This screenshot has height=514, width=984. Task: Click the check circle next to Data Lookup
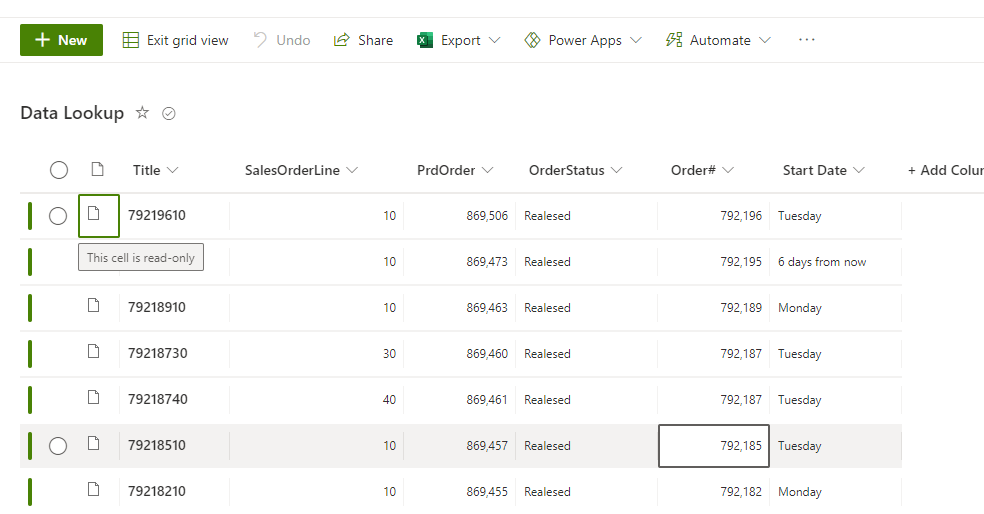pos(169,113)
